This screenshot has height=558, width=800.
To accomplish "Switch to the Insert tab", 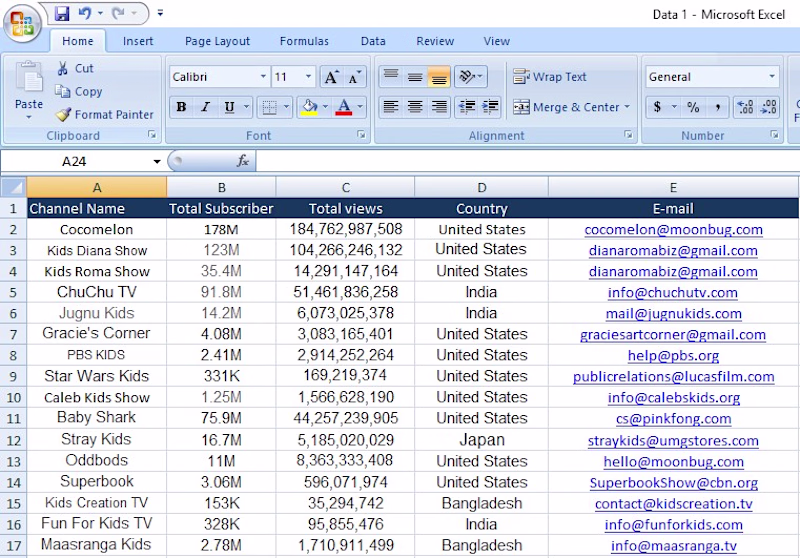I will coord(138,41).
